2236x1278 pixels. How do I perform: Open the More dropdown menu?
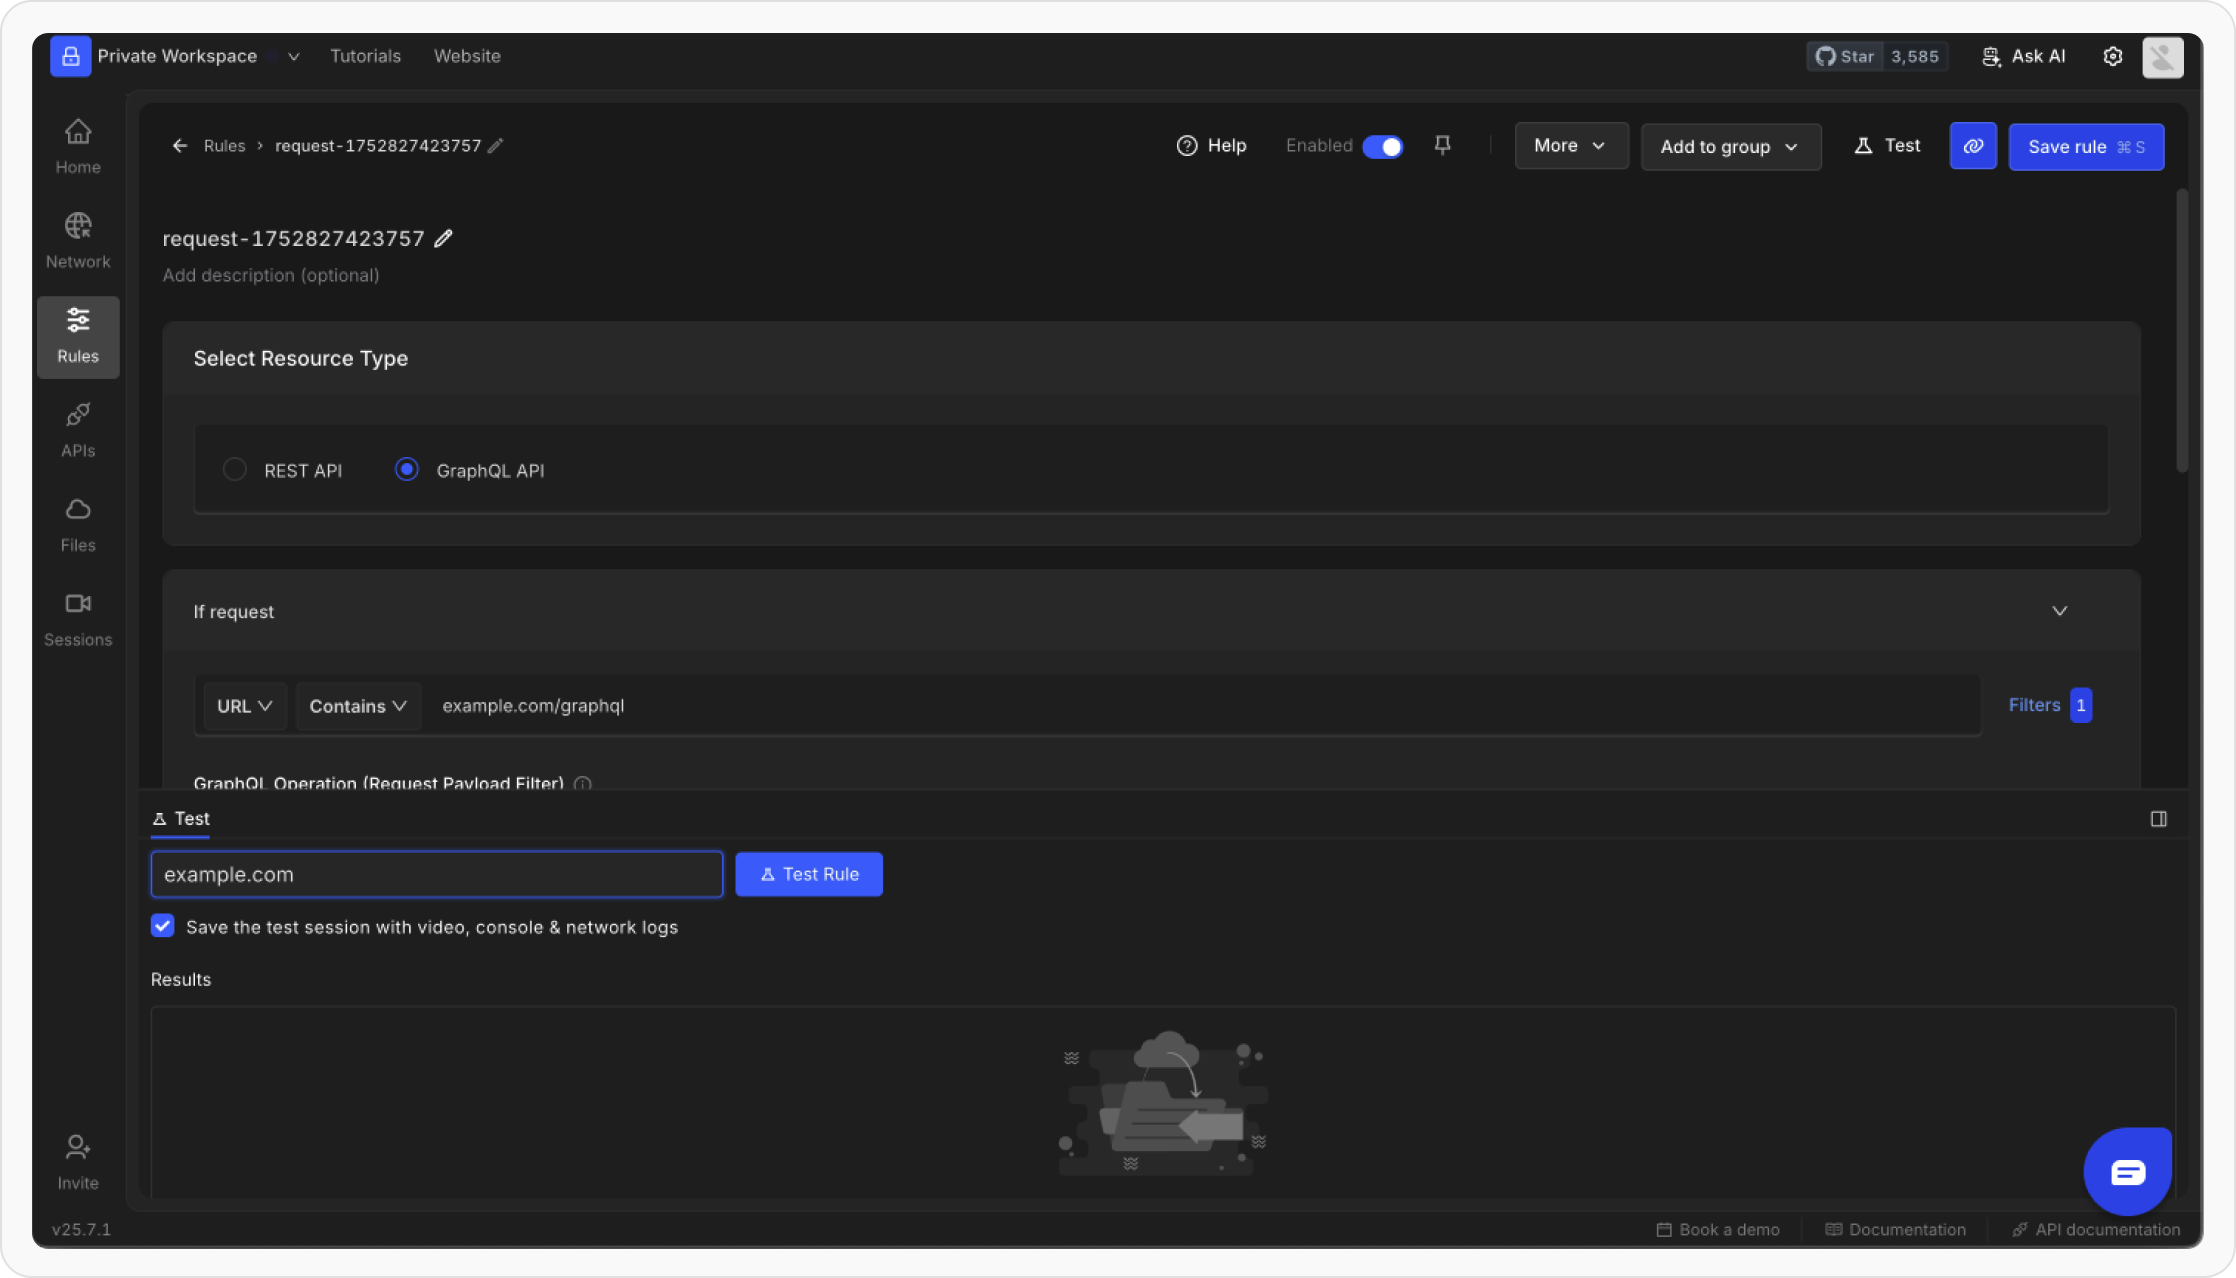pyautogui.click(x=1570, y=146)
